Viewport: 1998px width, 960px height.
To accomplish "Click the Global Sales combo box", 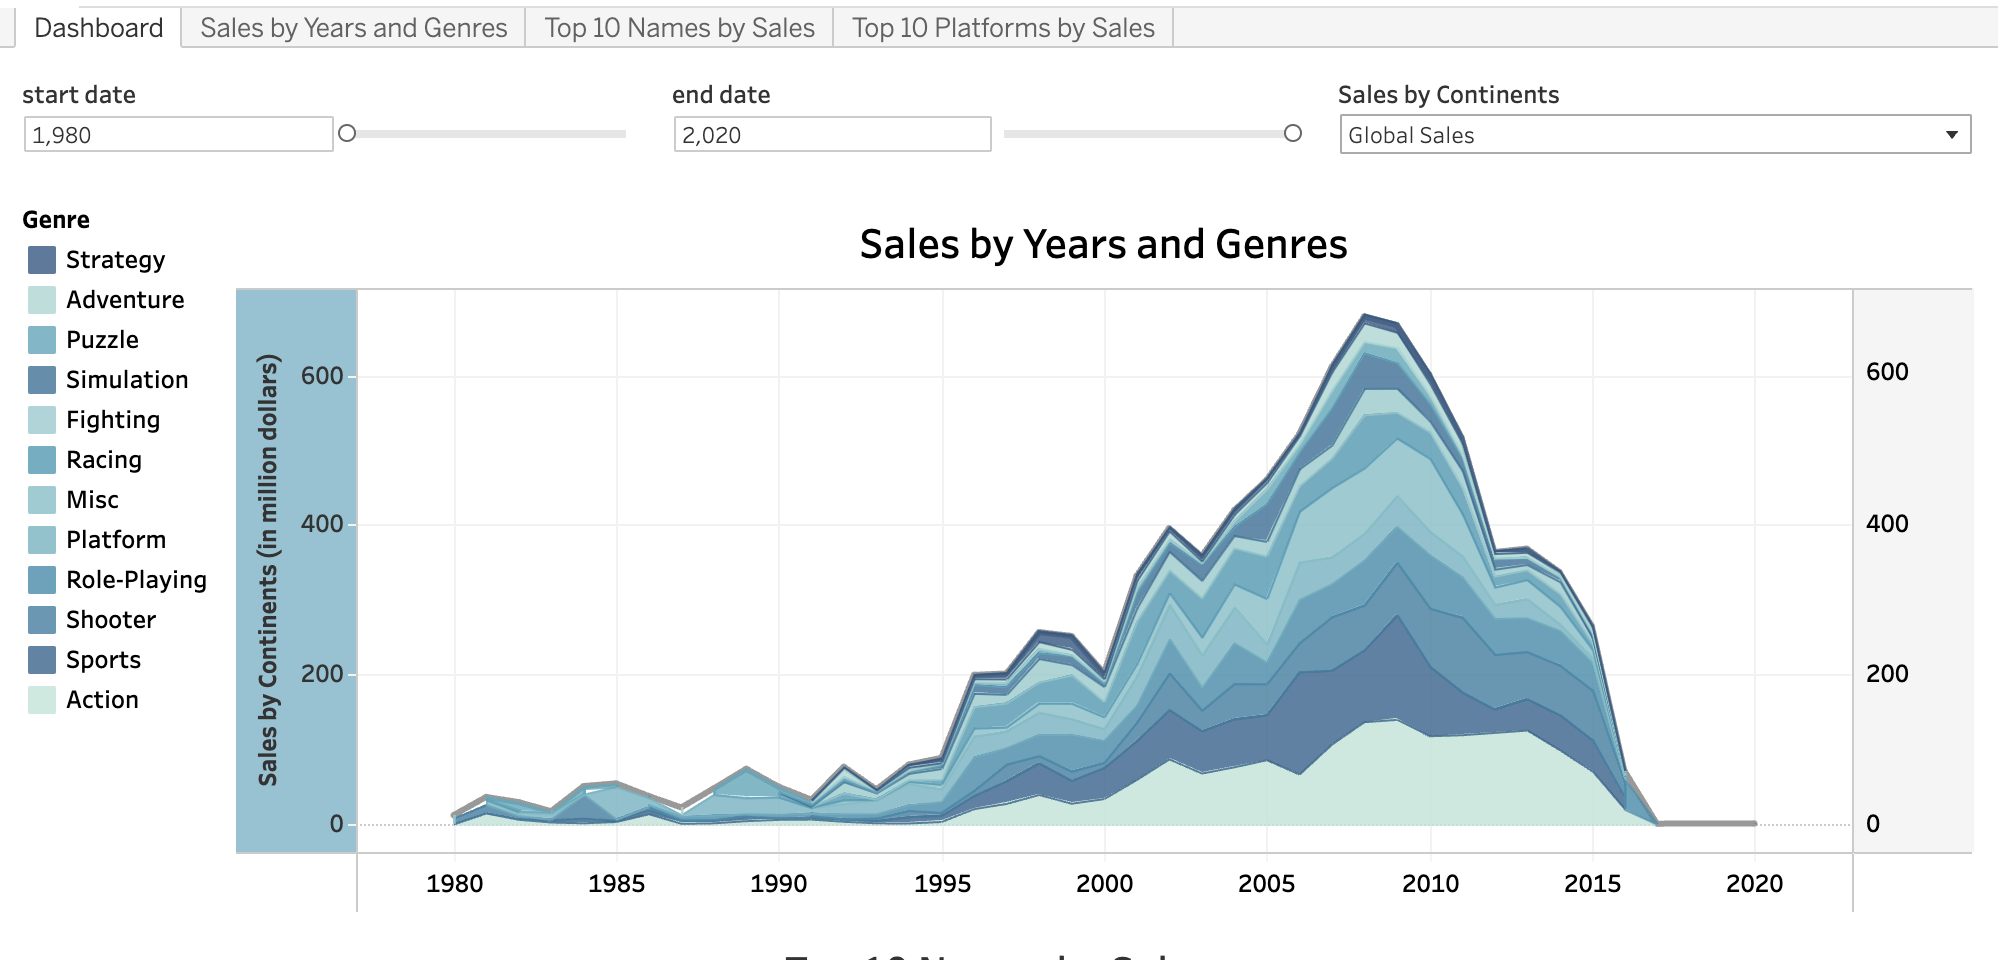I will (x=1655, y=135).
